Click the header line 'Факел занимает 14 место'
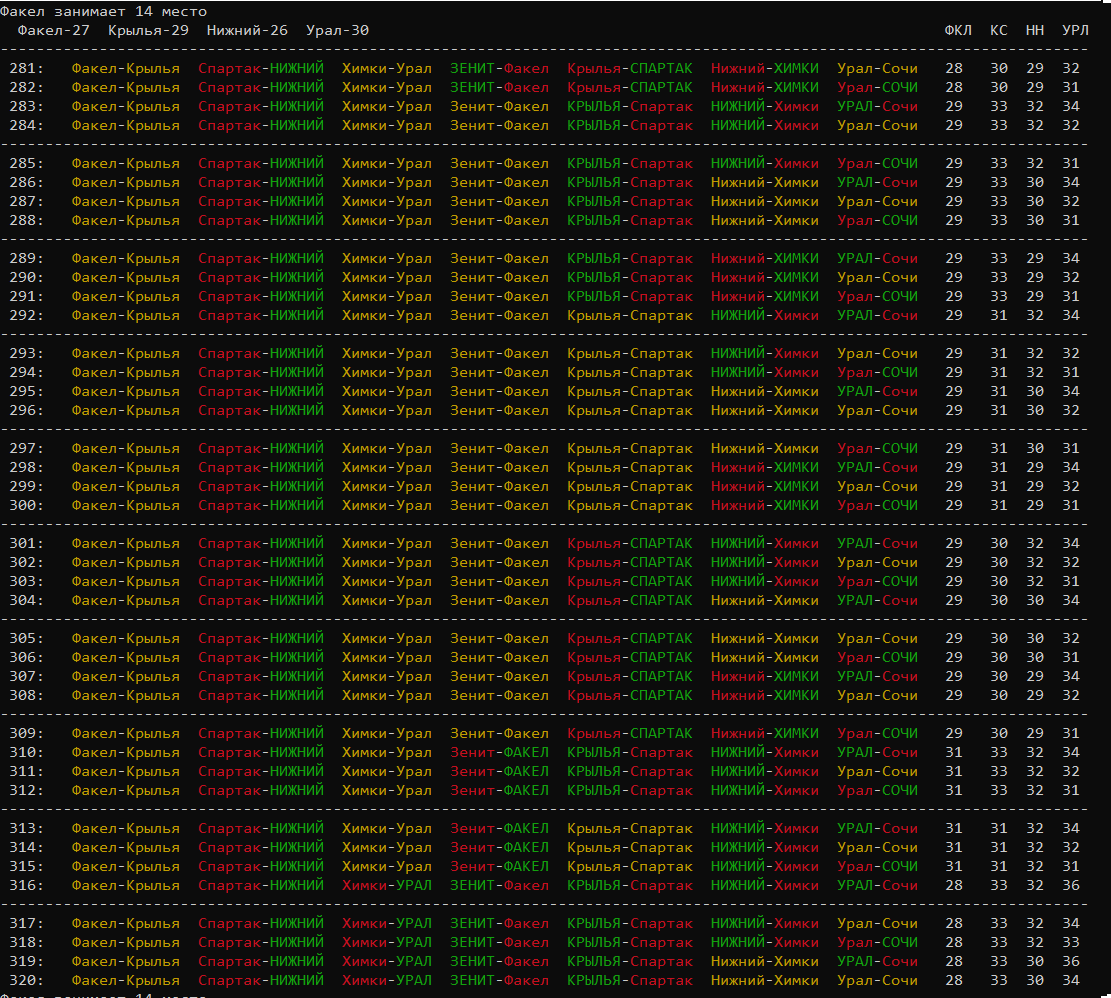This screenshot has width=1111, height=998. [103, 11]
